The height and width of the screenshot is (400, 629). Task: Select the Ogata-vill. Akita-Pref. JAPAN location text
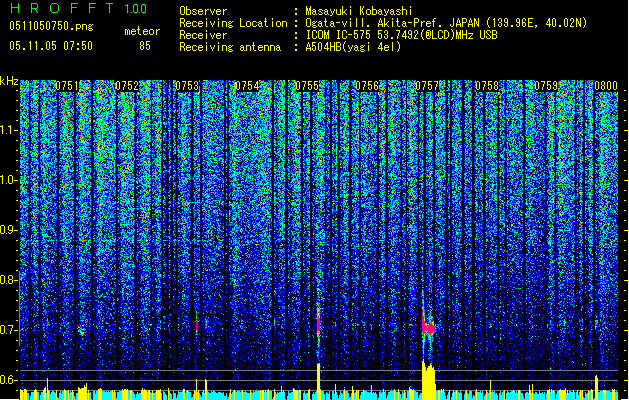pos(446,23)
